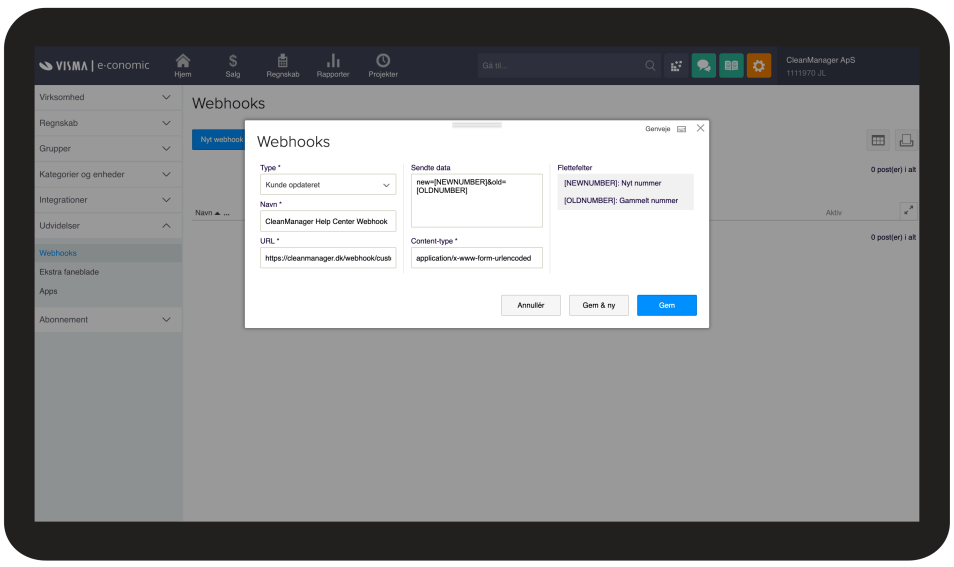The image size is (954, 567).
Task: Select Apps in the sidebar
Action: pyautogui.click(x=48, y=291)
